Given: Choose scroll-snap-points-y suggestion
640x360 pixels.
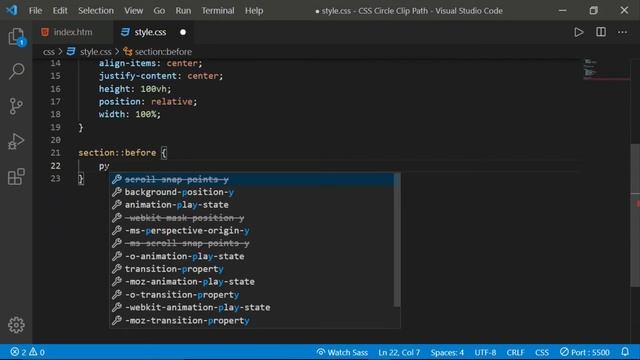Looking at the screenshot, I should coord(251,179).
